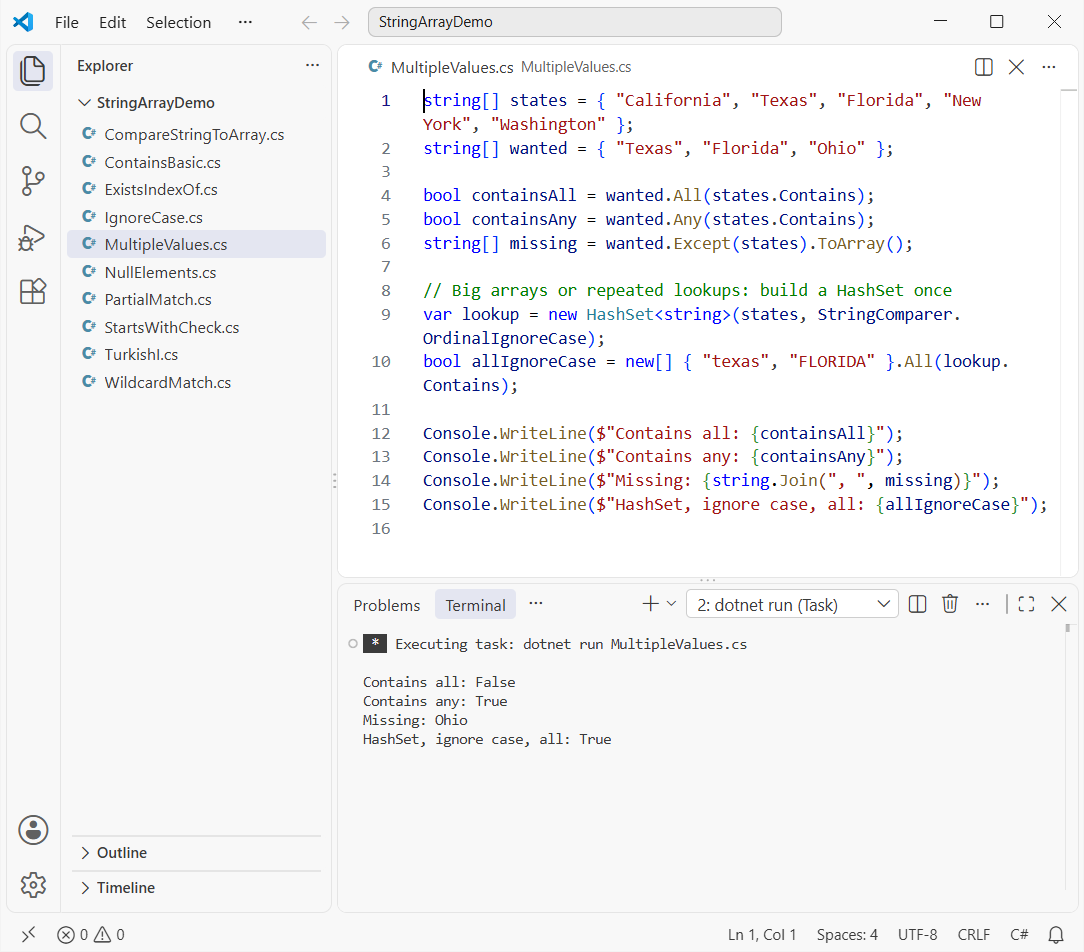Viewport: 1084px width, 952px height.
Task: Open Explorer views and more actions ellipsis
Action: pyautogui.click(x=312, y=66)
